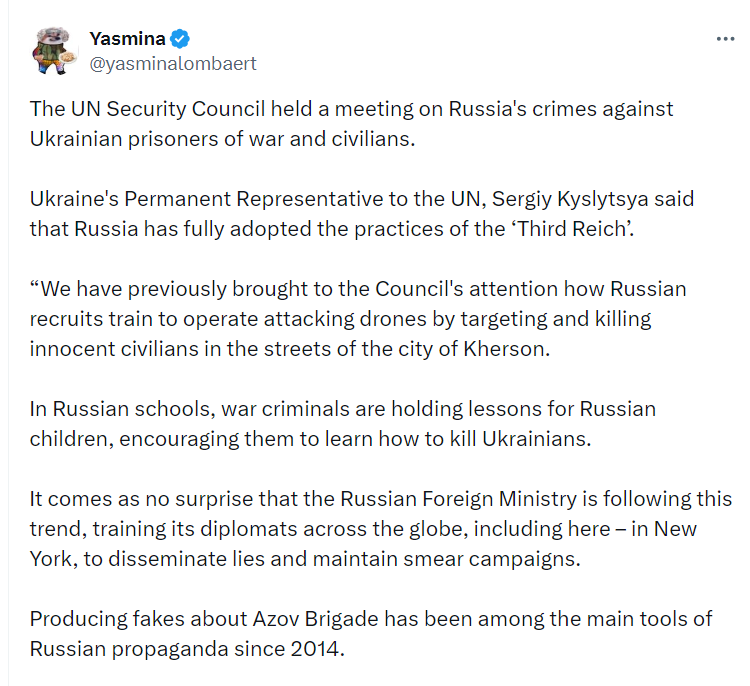The width and height of the screenshot is (750, 686).
Task: Click Yasmina's profile avatar picture
Action: point(54,51)
